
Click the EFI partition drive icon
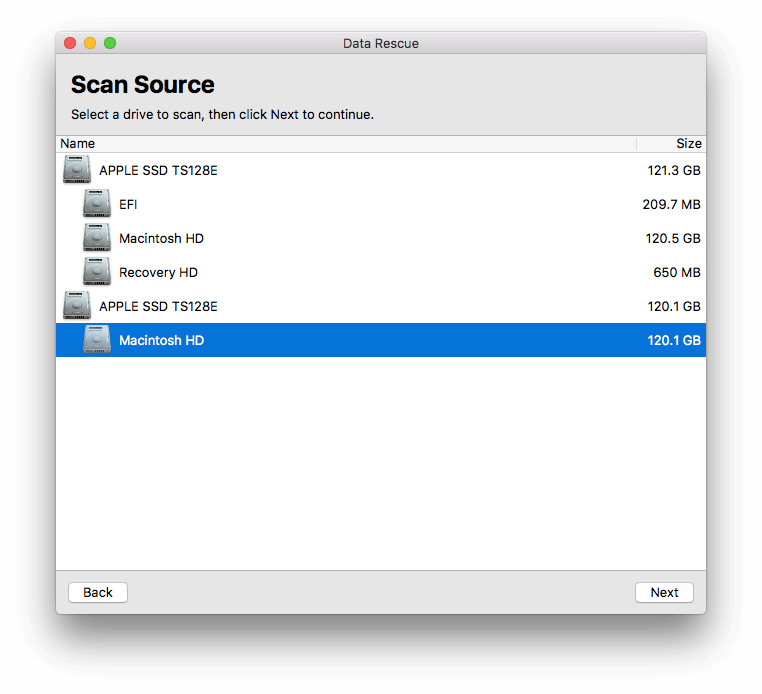(97, 203)
